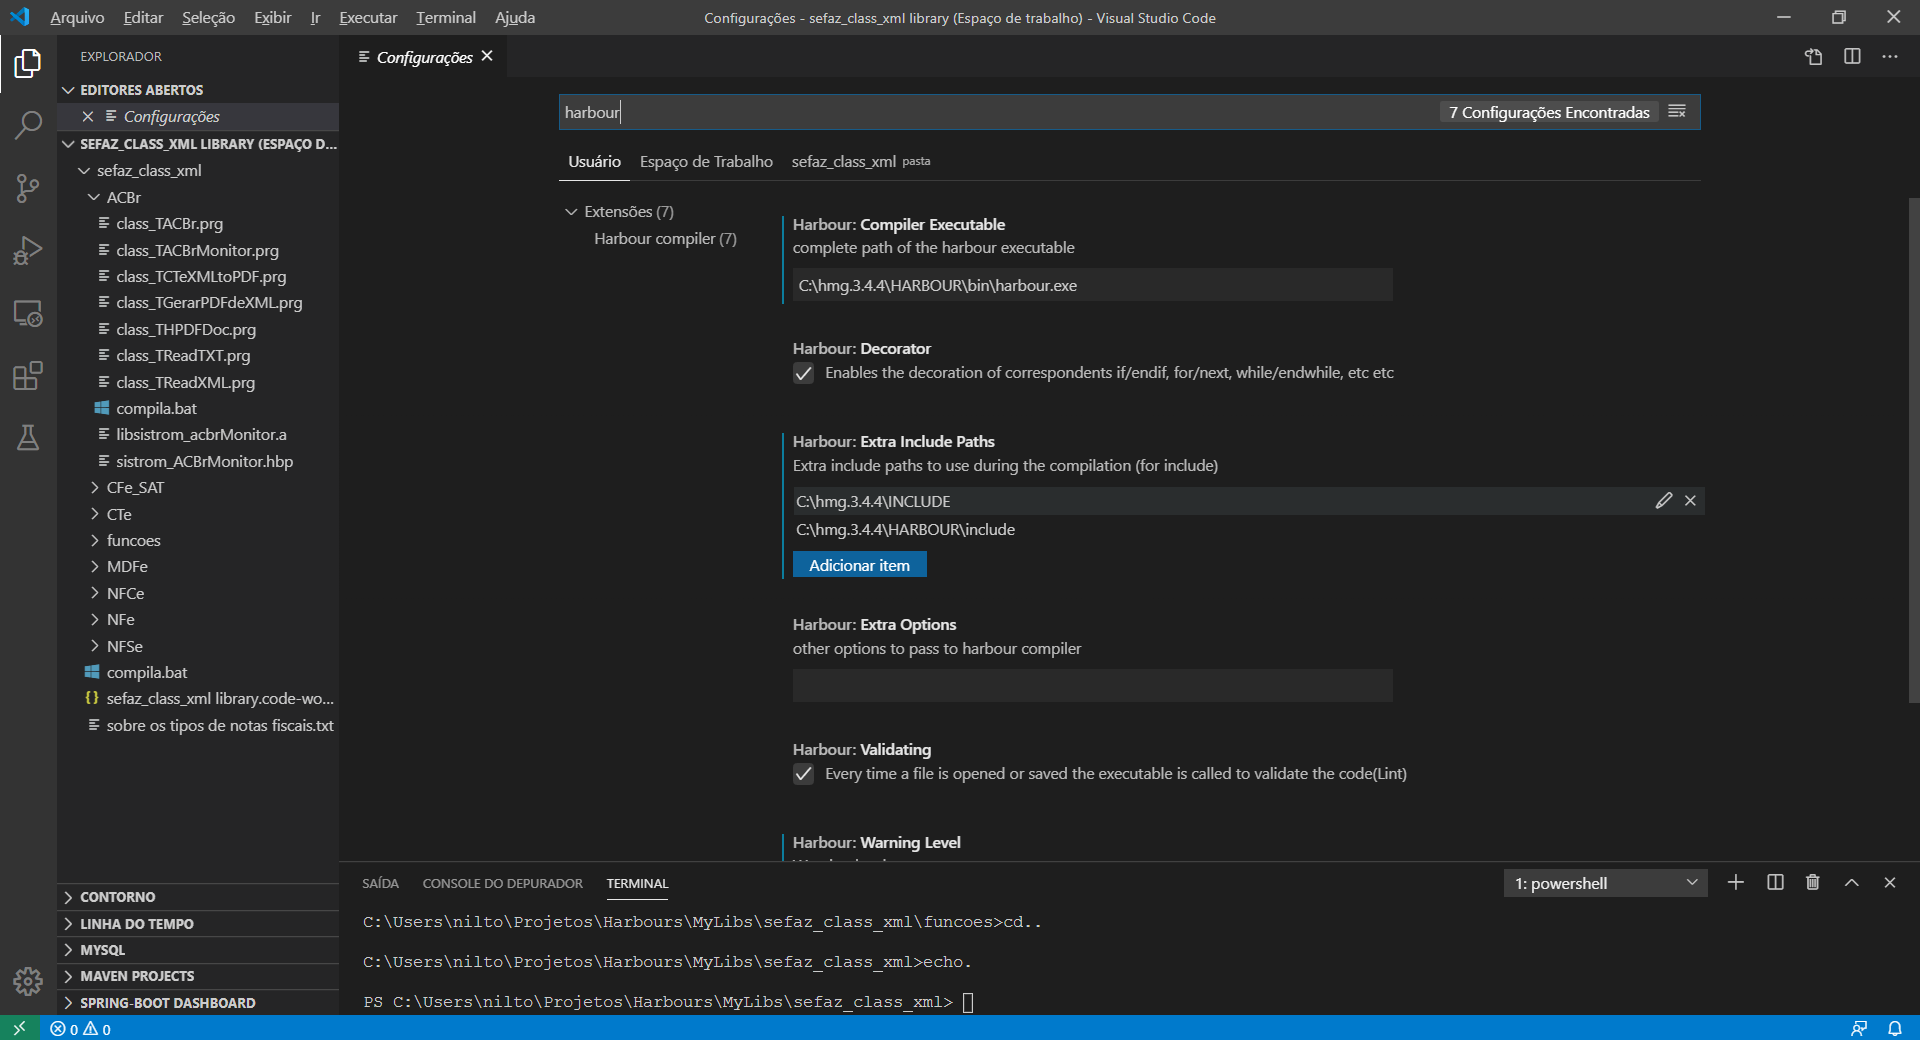Open the powershell terminal selector dropdown

(1604, 883)
